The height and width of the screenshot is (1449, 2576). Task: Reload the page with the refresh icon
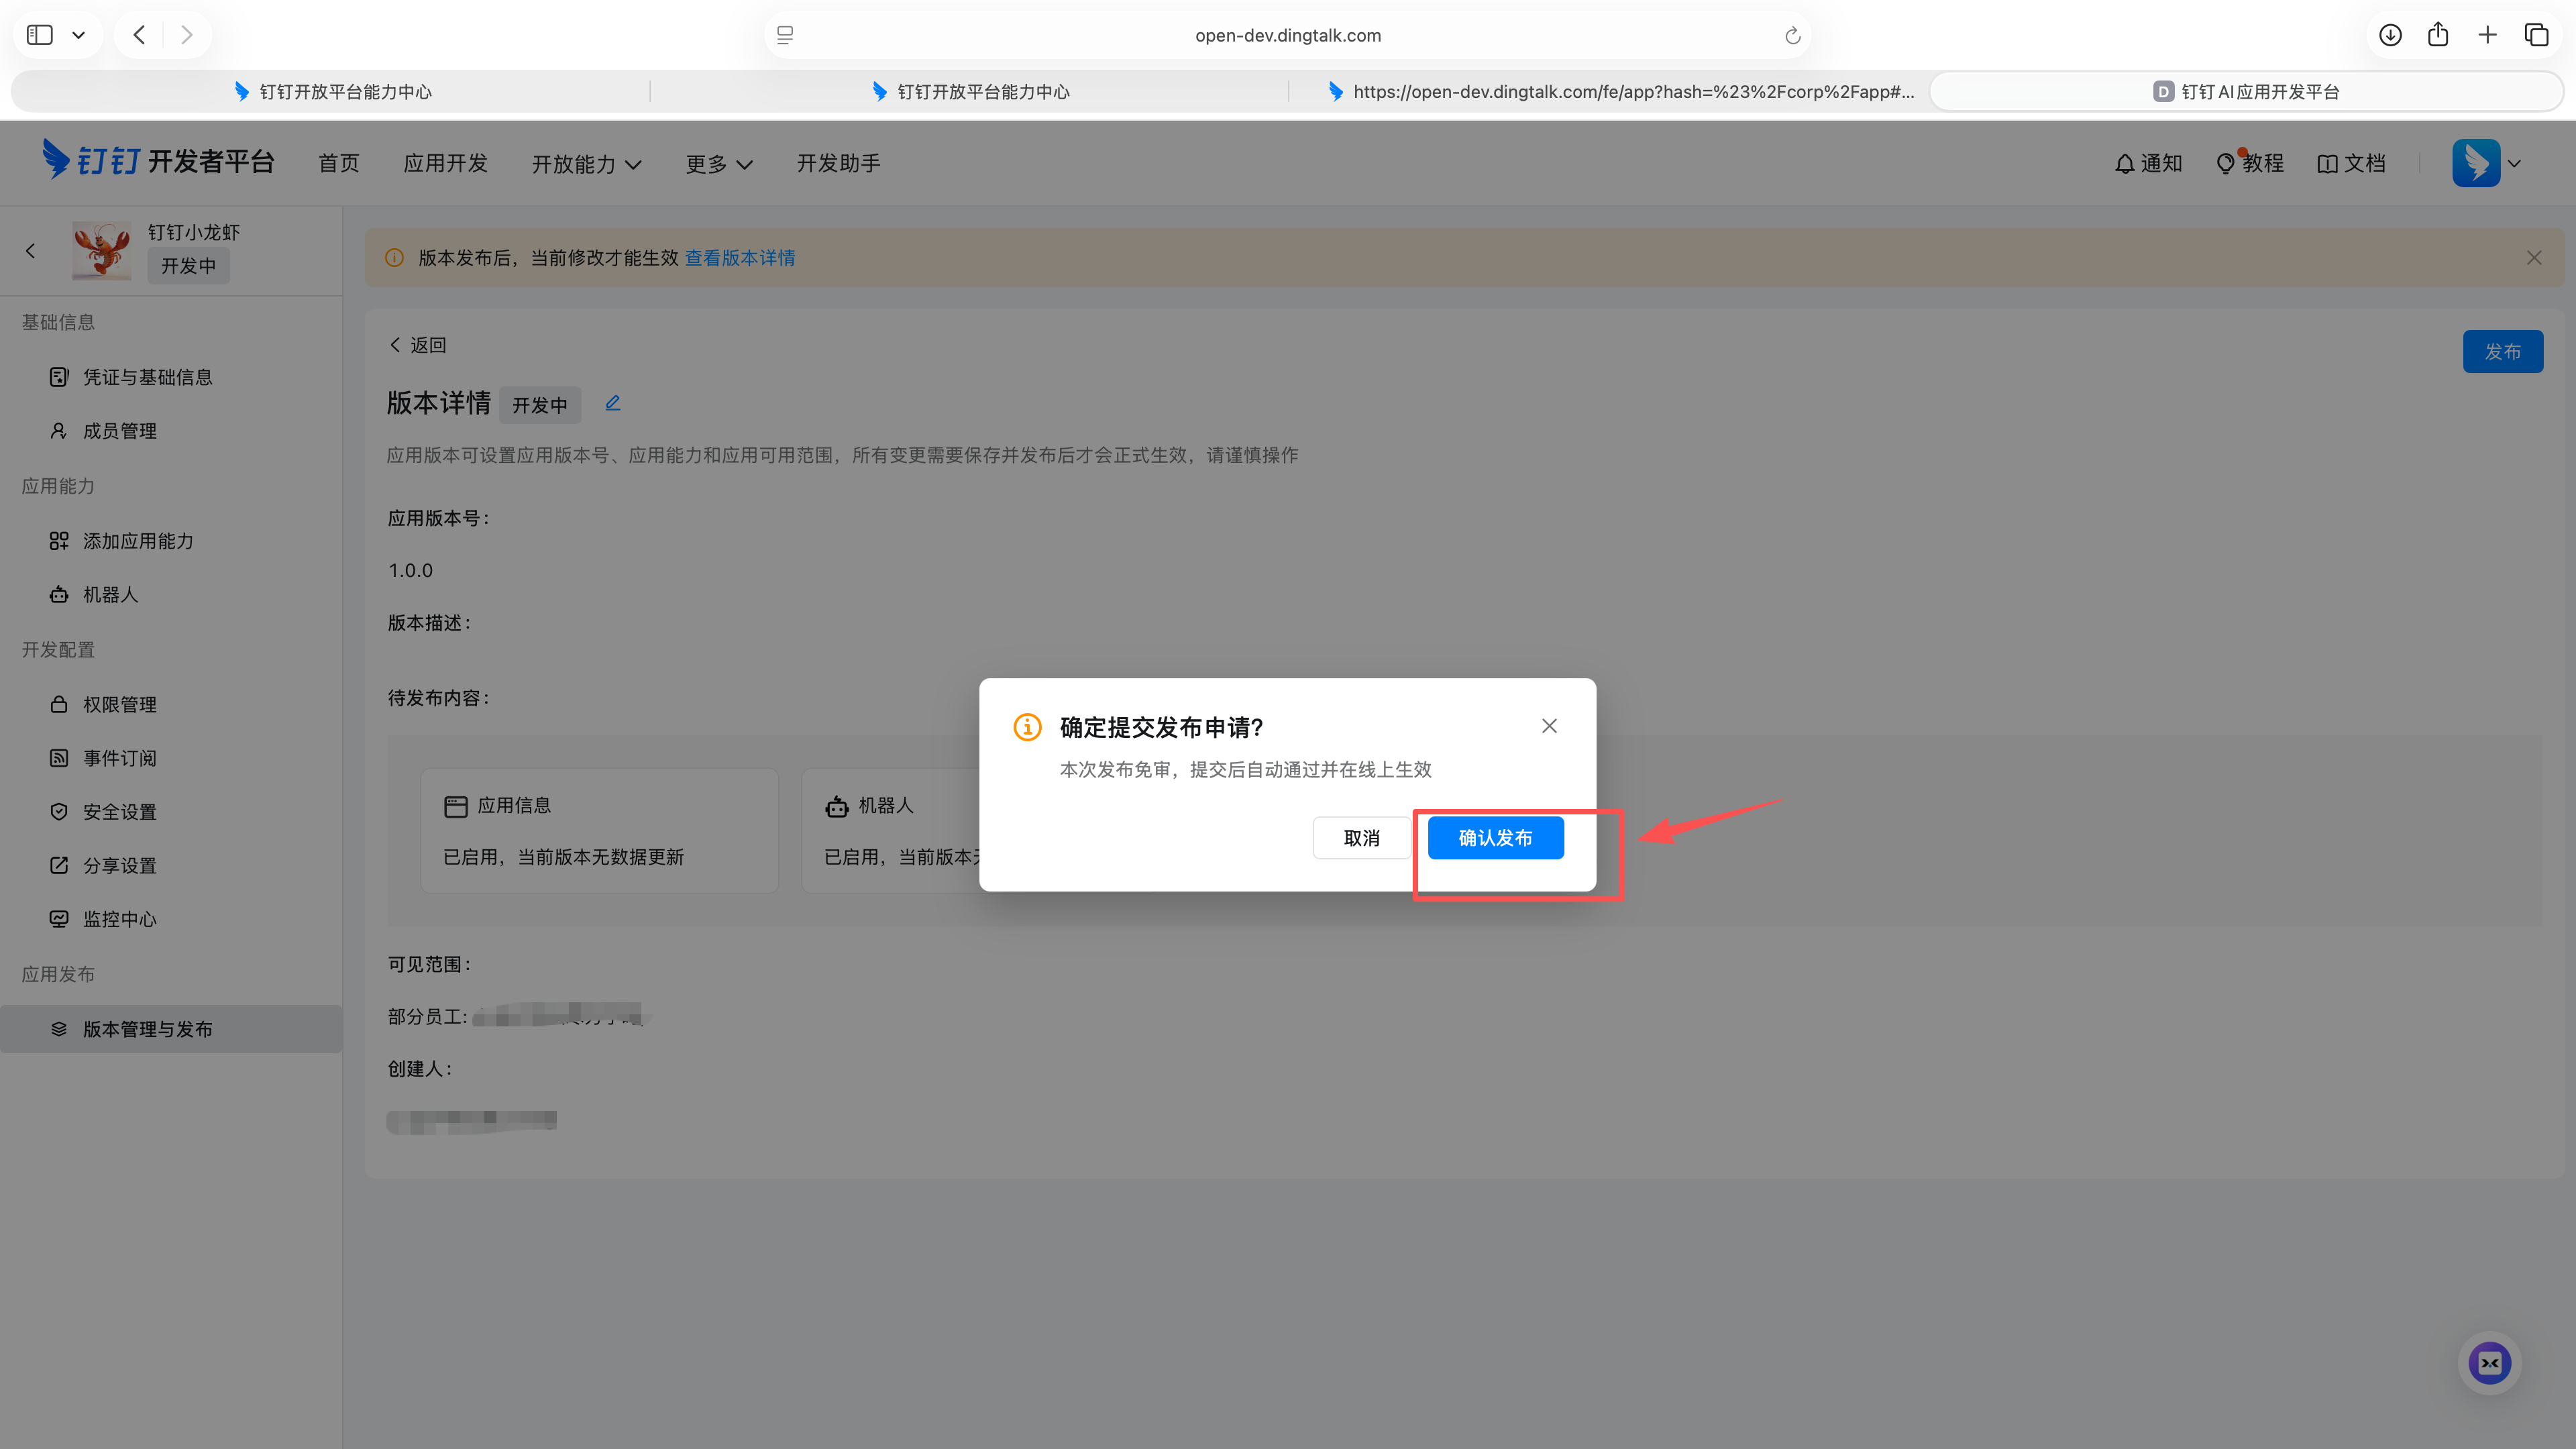(1791, 34)
